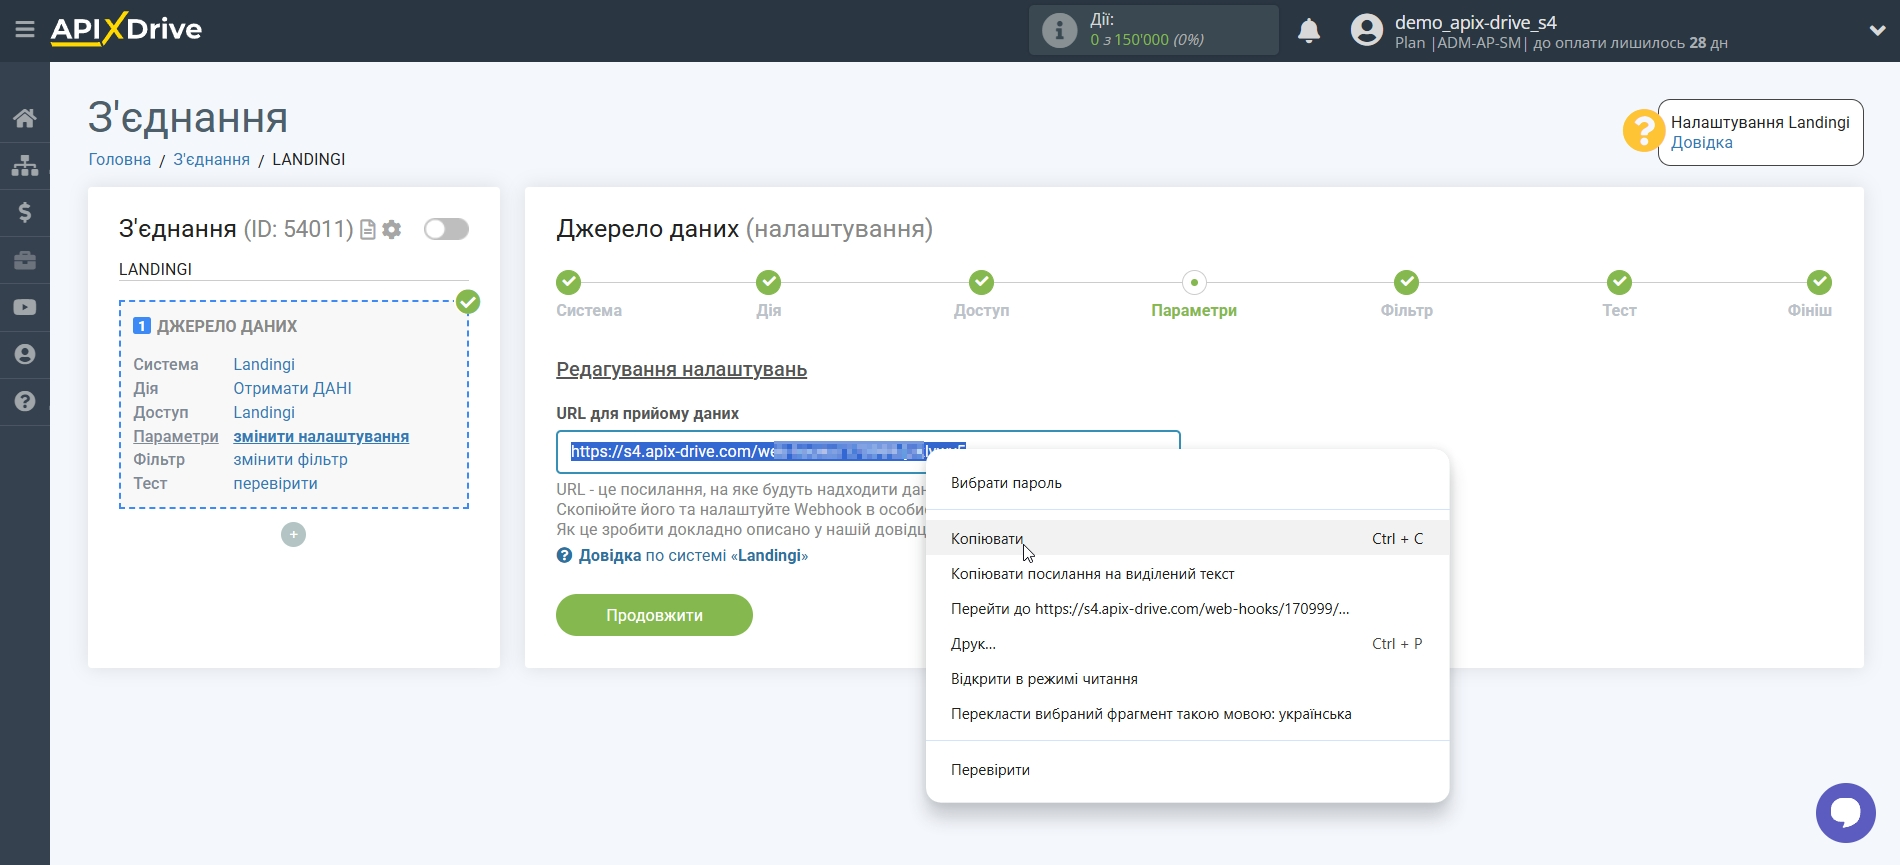Image resolution: width=1900 pixels, height=865 pixels.
Task: Click Отримати ДАНІ action link
Action: point(292,388)
